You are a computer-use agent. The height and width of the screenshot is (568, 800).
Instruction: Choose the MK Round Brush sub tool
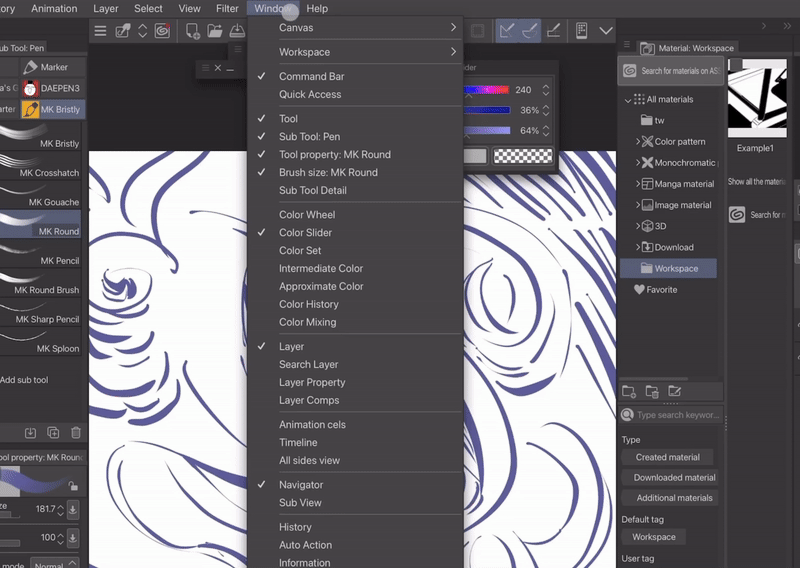point(40,283)
